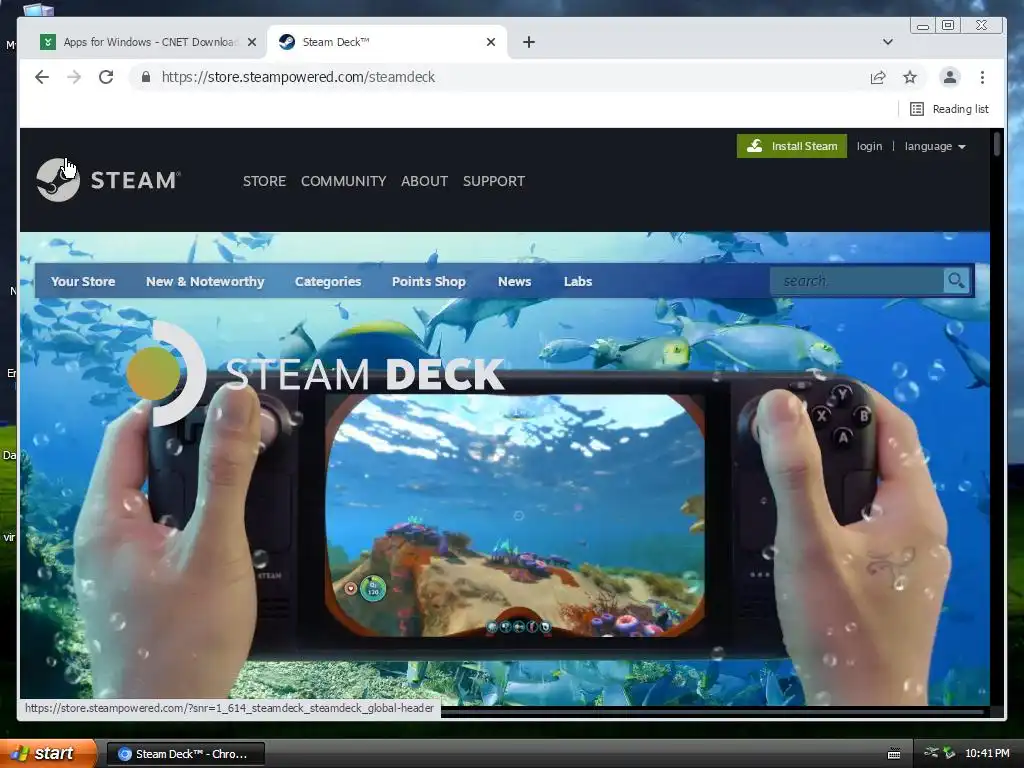Viewport: 1024px width, 768px height.
Task: Click the tab search chevron in the title bar
Action: [x=888, y=42]
